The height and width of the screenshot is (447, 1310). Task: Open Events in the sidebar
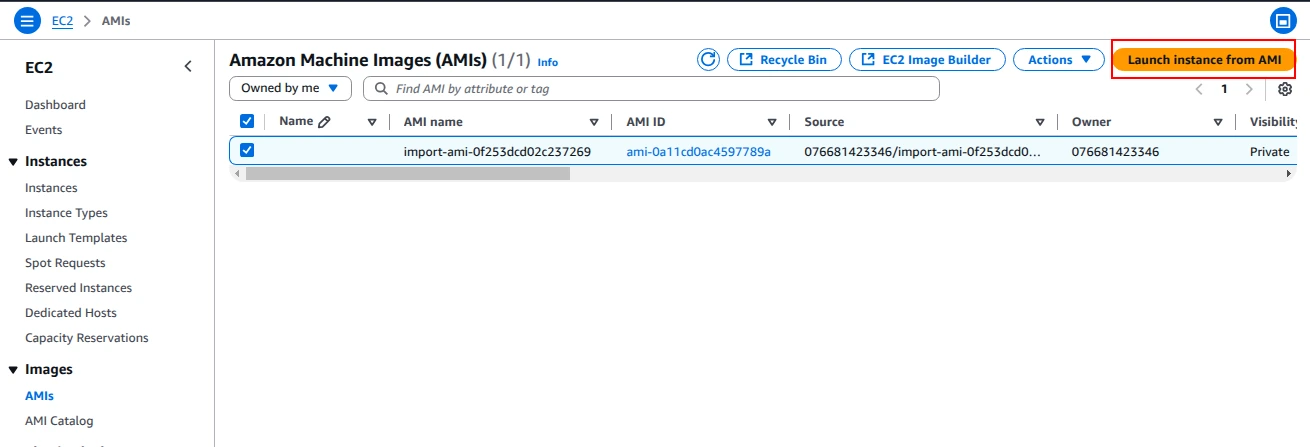44,130
